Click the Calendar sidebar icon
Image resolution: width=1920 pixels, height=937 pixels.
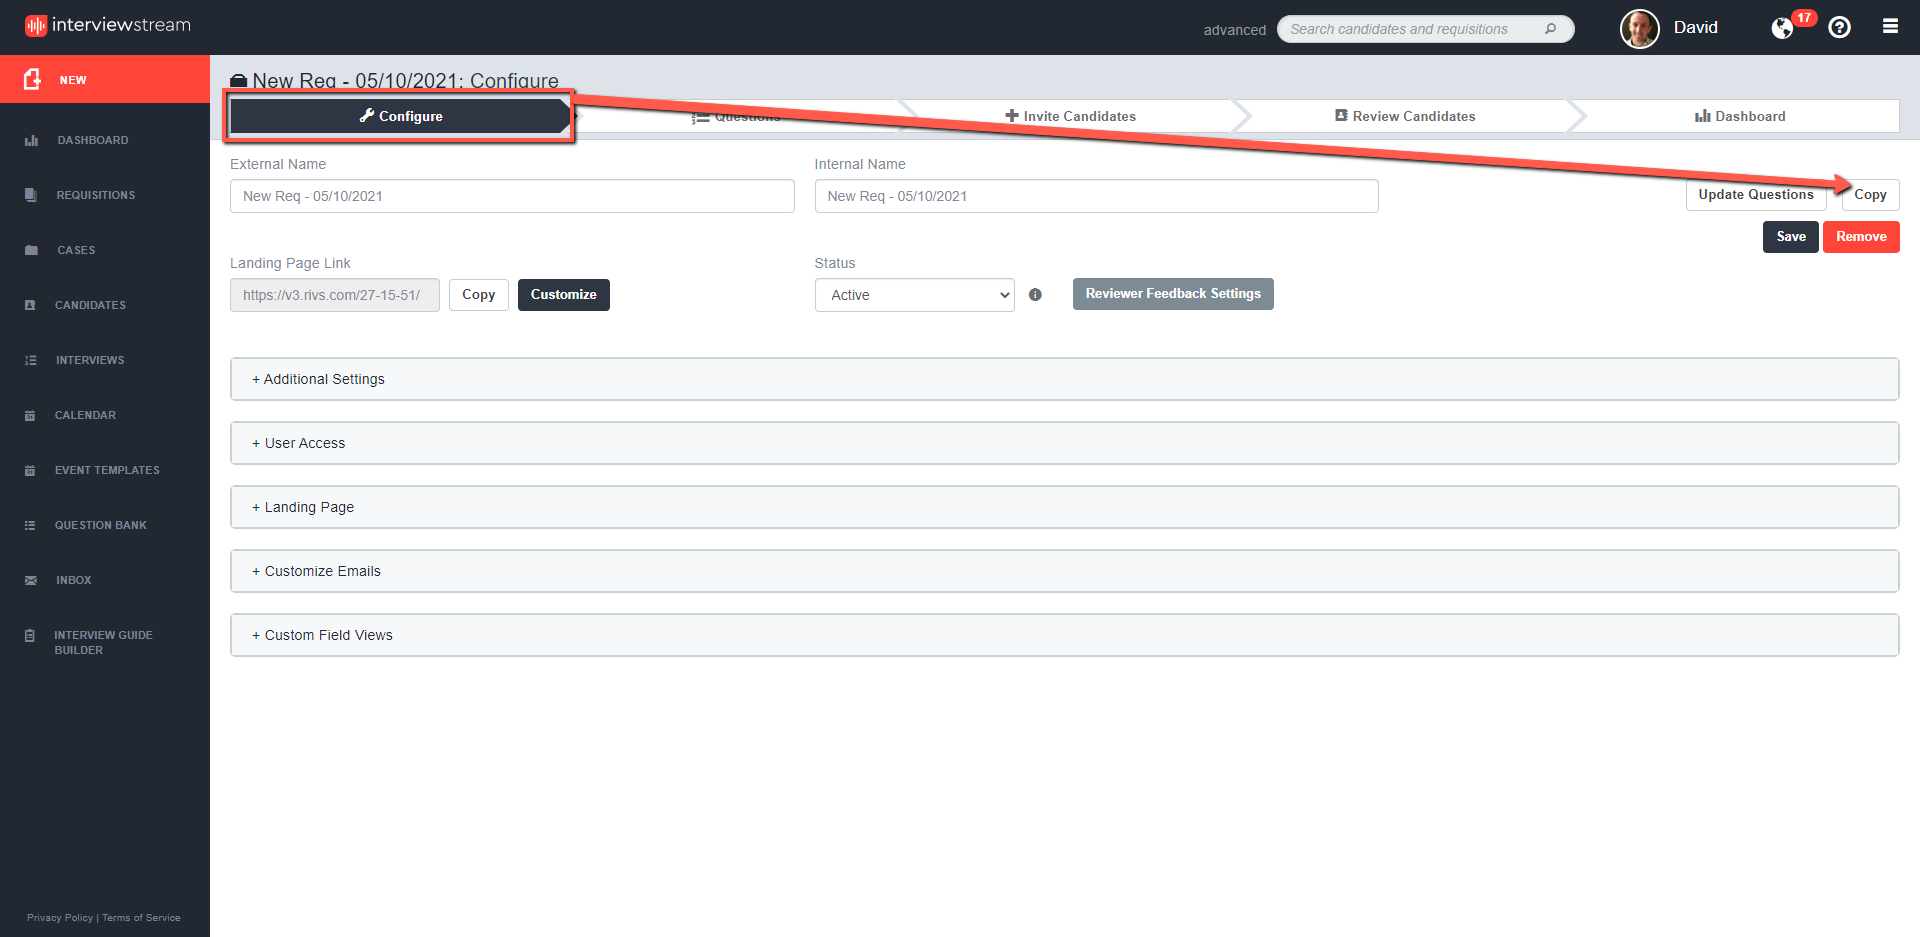30,415
